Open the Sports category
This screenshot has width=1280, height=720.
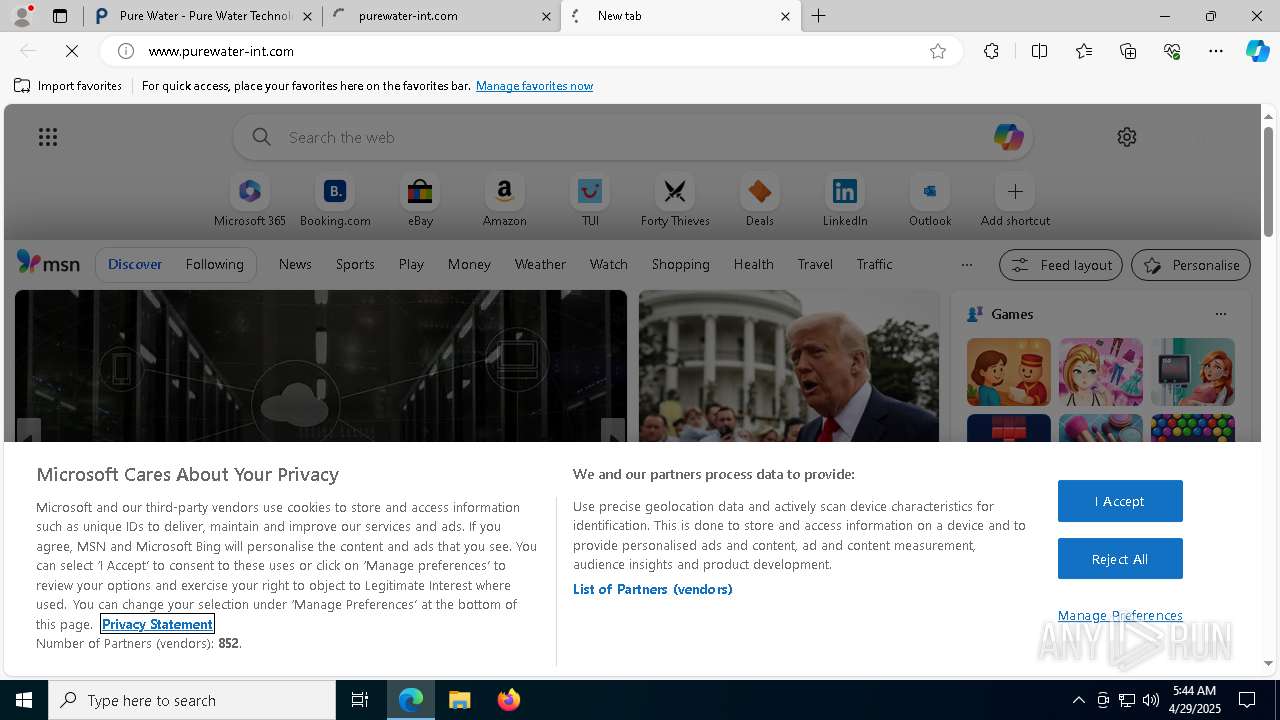[x=355, y=264]
